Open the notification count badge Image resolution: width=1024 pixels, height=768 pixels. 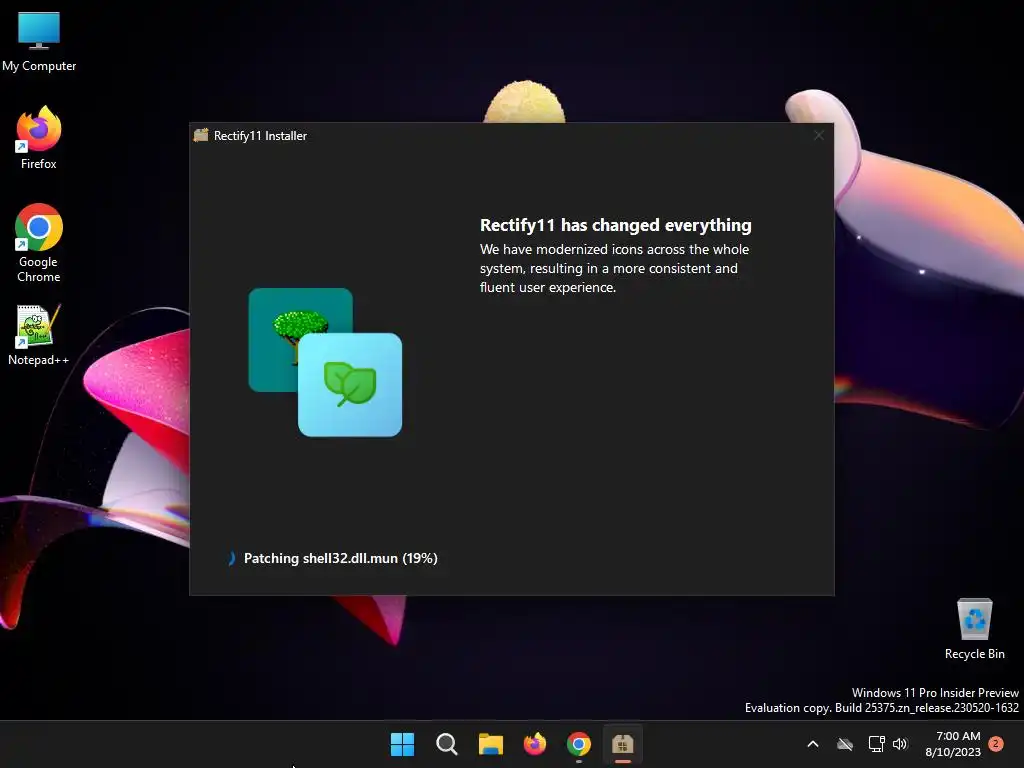pyautogui.click(x=996, y=744)
